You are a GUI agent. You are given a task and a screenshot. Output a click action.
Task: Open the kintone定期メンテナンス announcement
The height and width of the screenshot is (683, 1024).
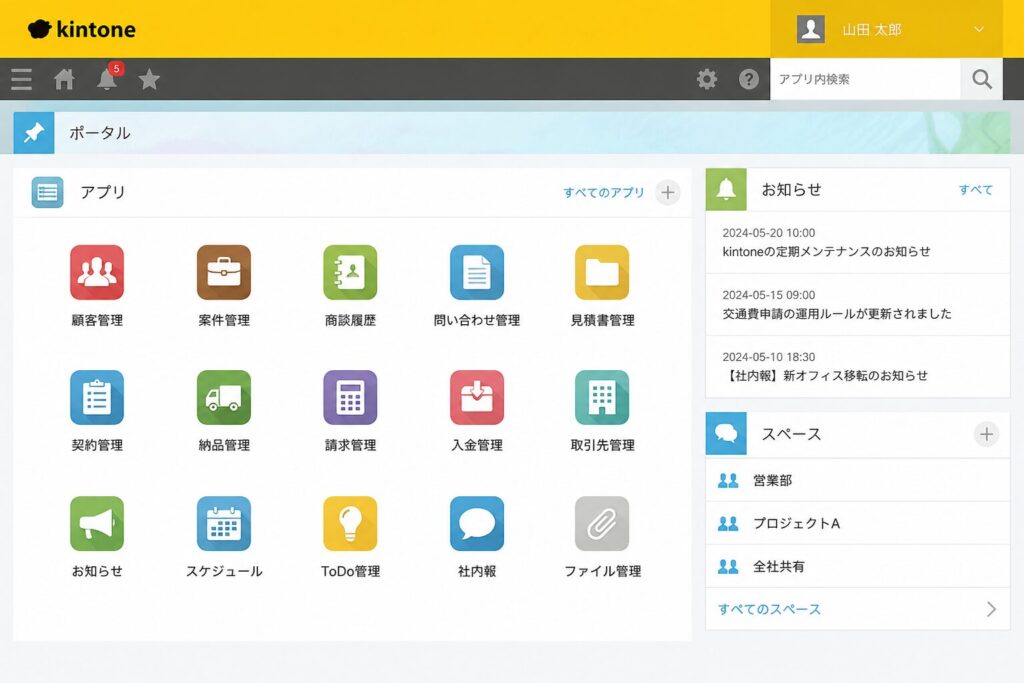[826, 251]
